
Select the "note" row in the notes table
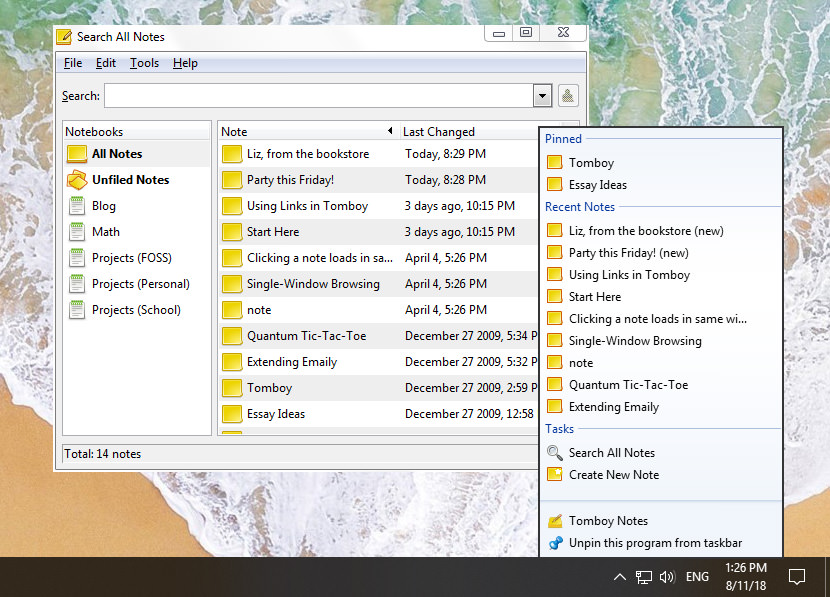pos(378,310)
